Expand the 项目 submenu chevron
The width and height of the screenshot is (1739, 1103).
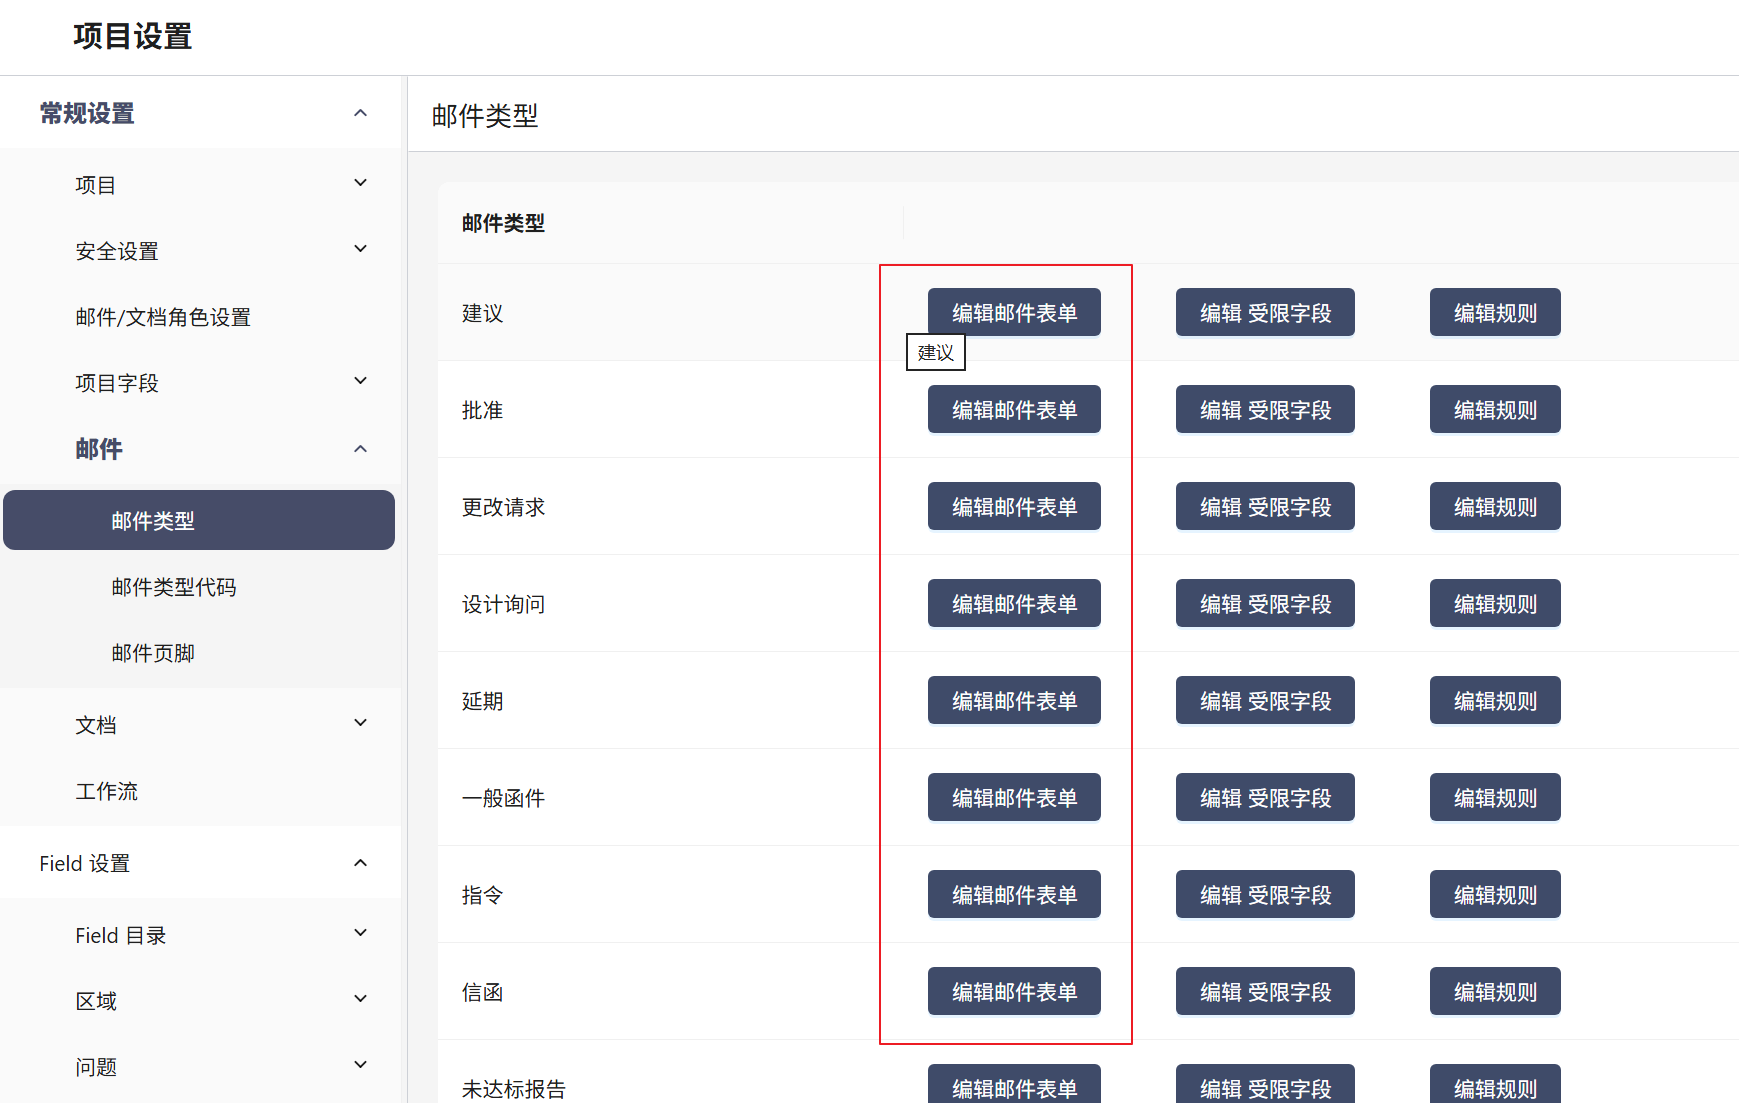360,183
